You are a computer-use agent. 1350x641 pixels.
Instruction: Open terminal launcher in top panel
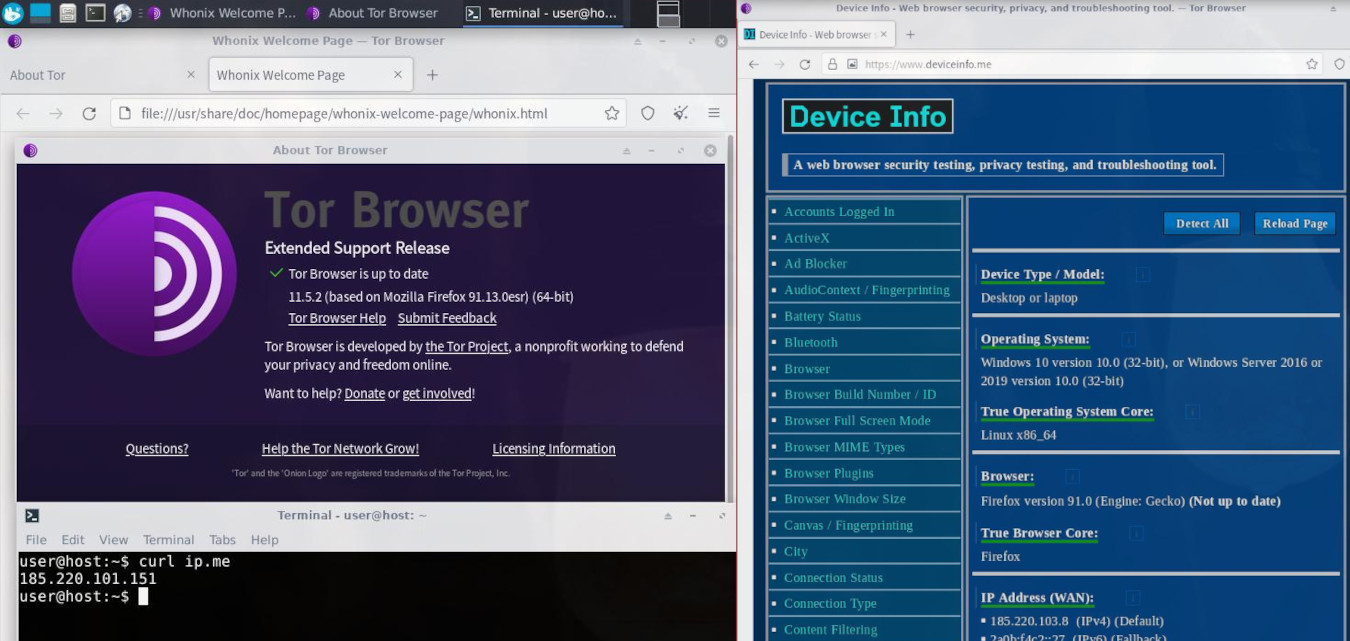[x=95, y=13]
